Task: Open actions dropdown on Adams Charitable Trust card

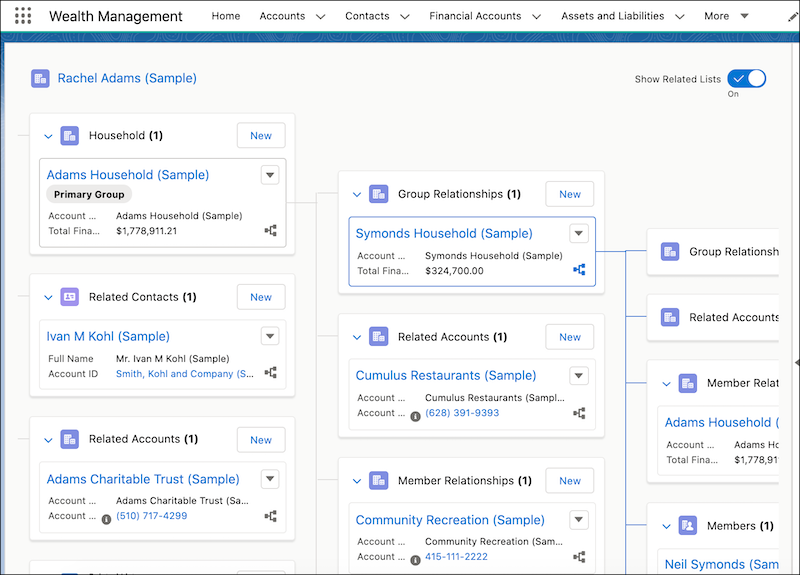Action: [270, 479]
